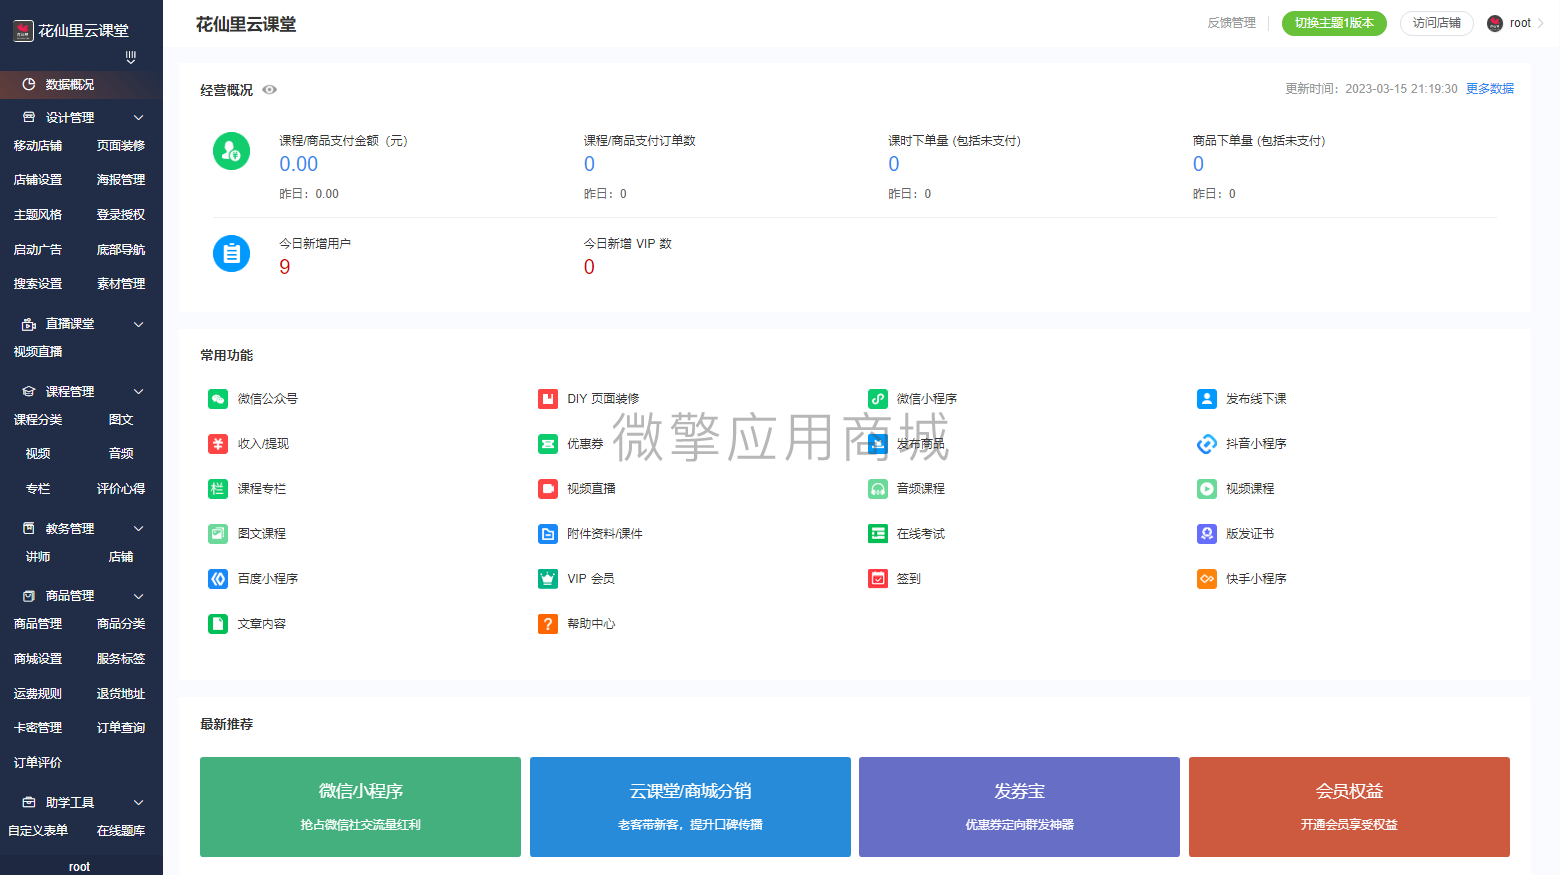Viewport: 1560px width, 875px height.
Task: Open the 云课堂/商城分销 blue card
Action: tap(690, 807)
